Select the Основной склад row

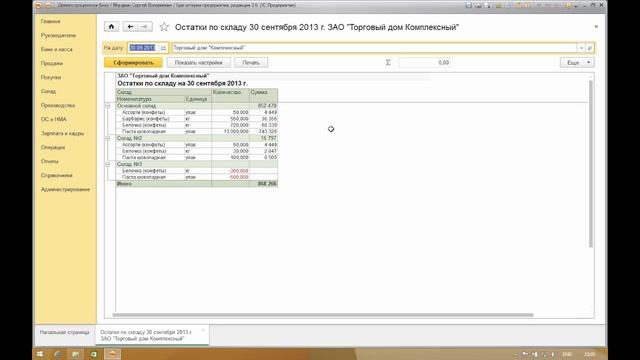[197, 106]
